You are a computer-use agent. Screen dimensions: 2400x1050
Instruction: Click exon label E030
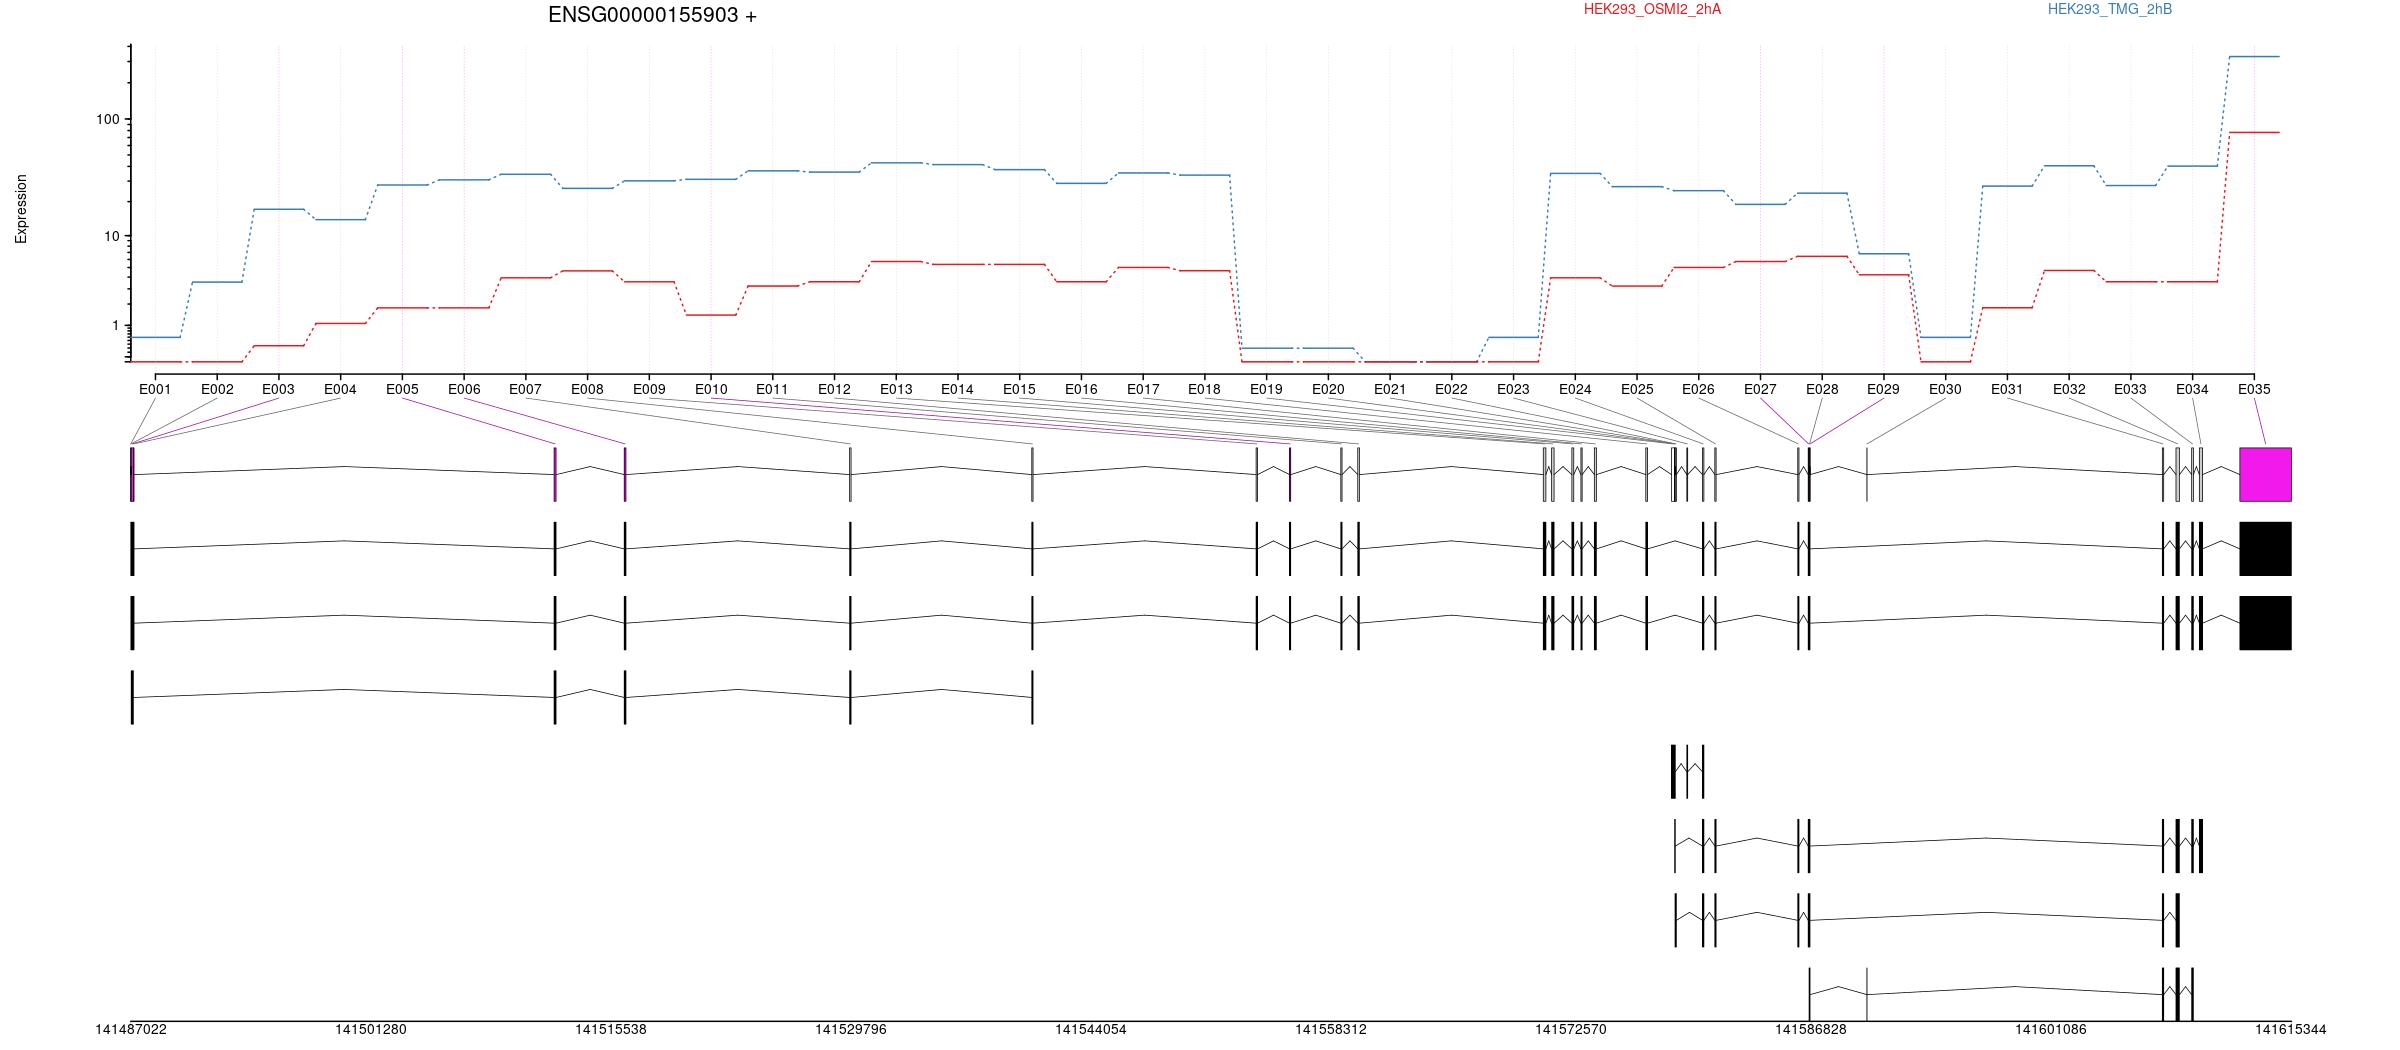click(1945, 389)
